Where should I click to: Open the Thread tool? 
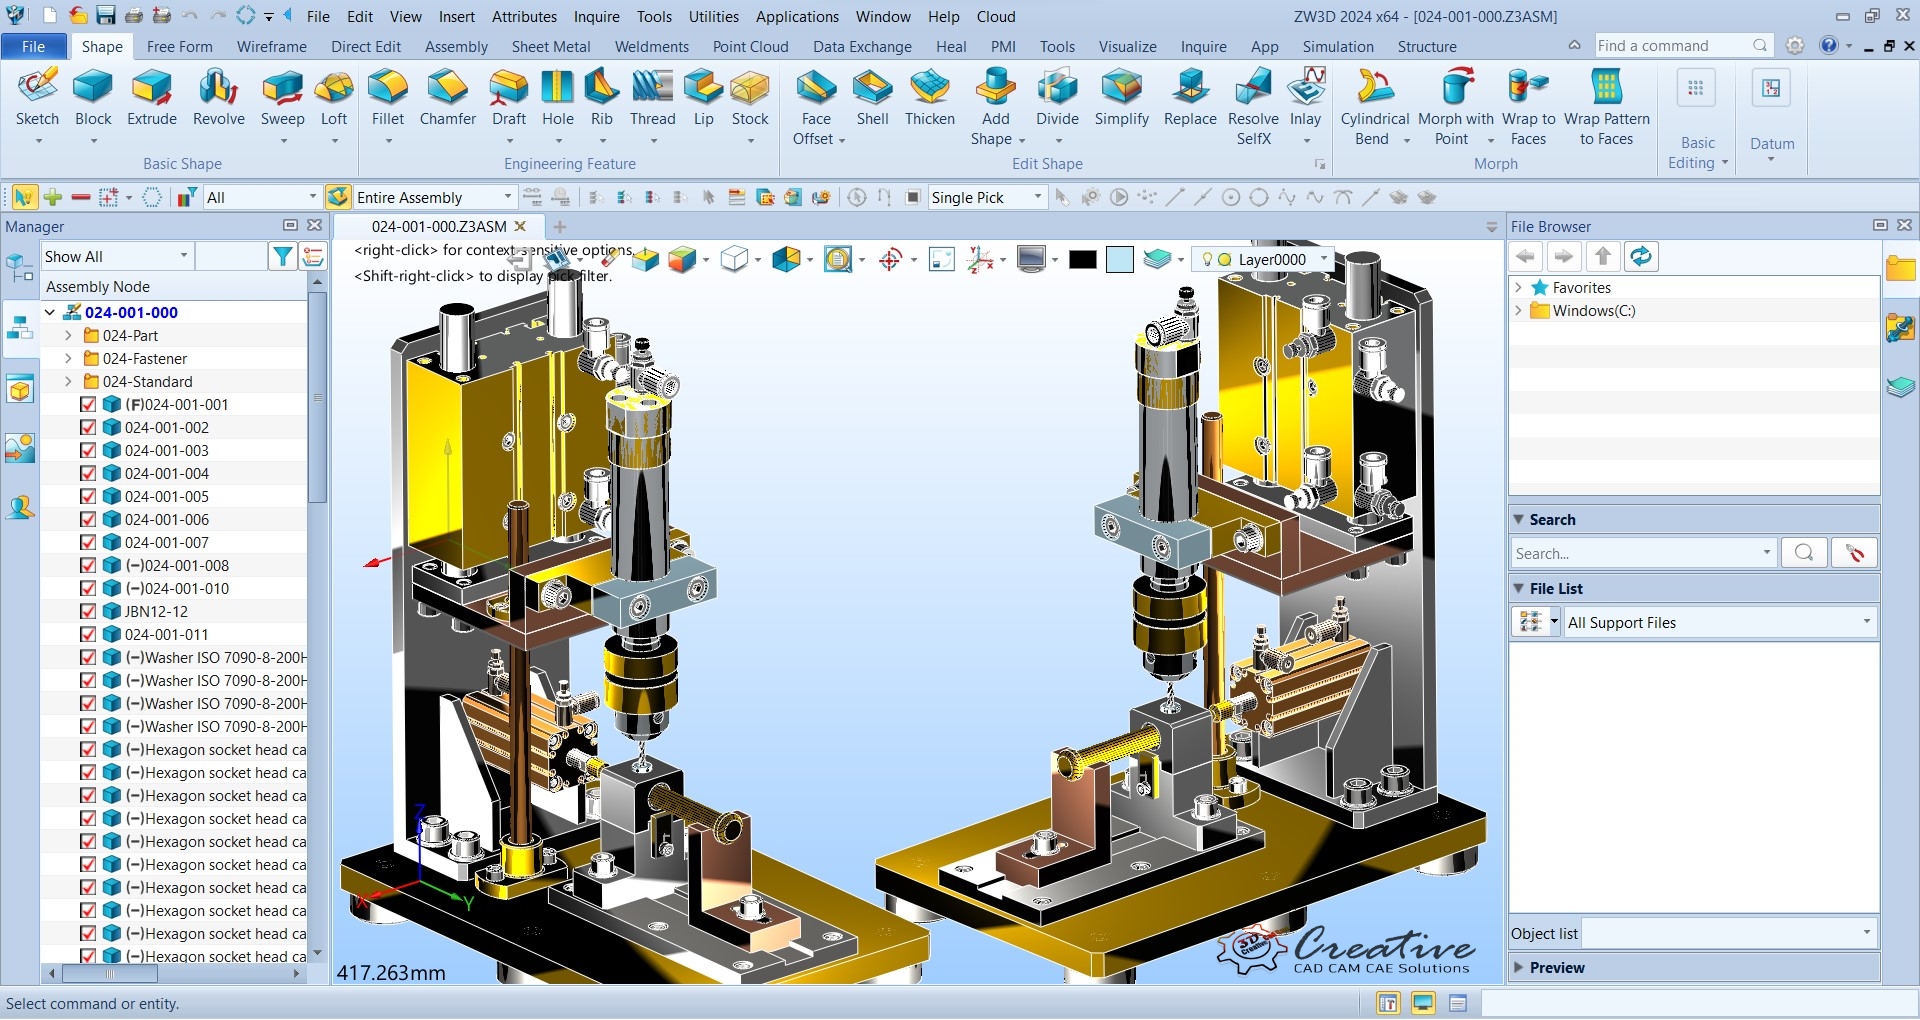tap(653, 98)
